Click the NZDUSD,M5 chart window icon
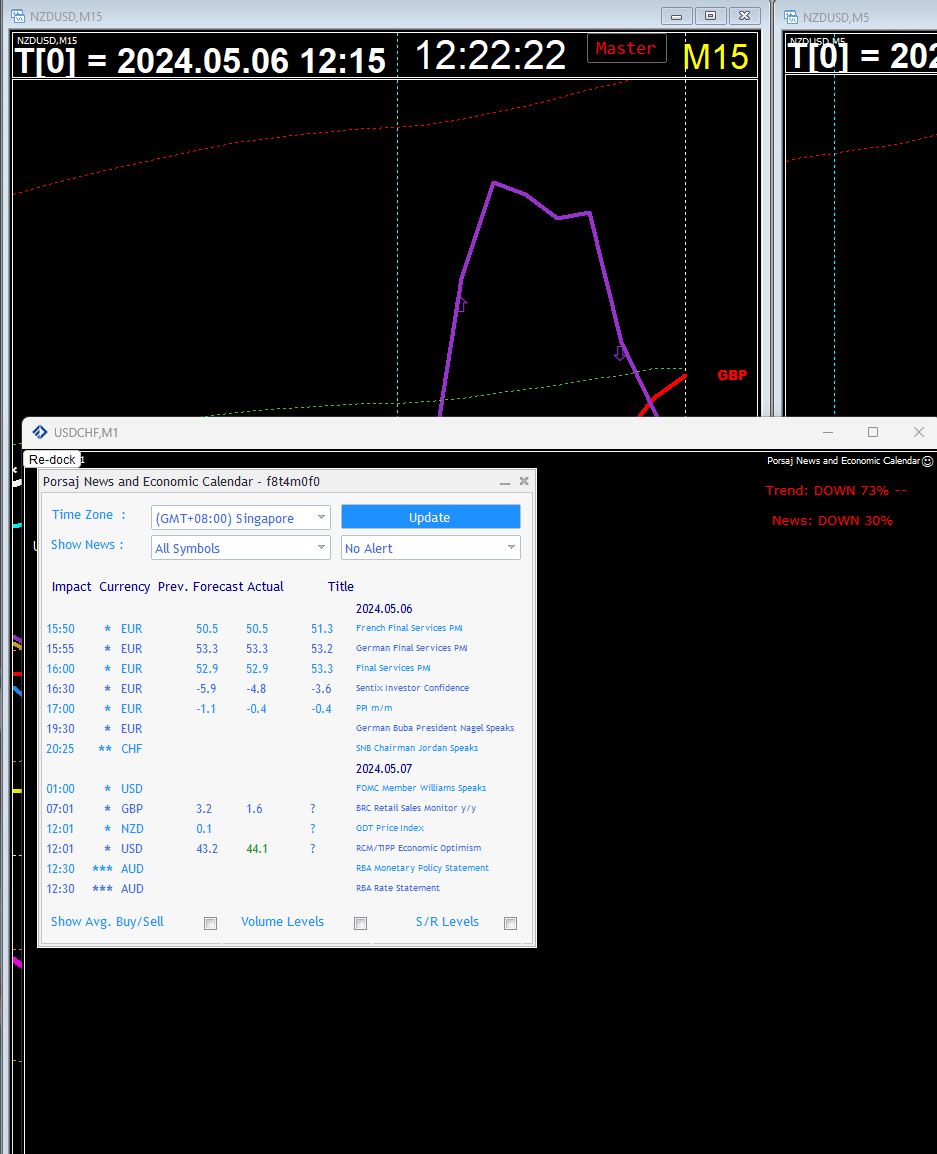The width and height of the screenshot is (937, 1154). [791, 16]
